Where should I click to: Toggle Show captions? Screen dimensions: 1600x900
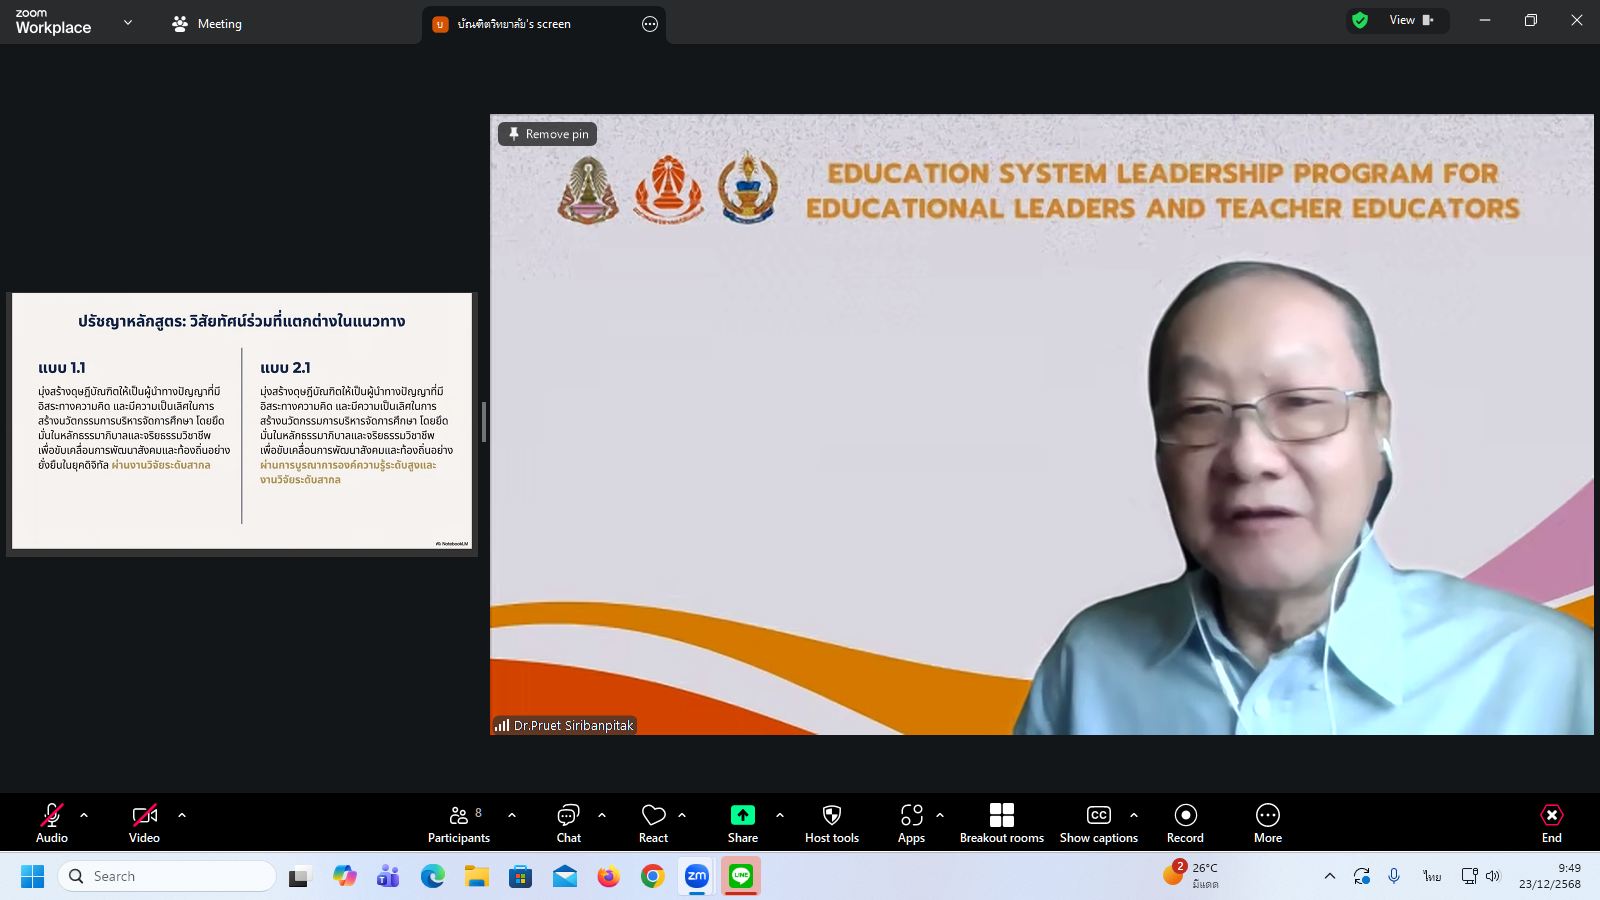[x=1098, y=822]
